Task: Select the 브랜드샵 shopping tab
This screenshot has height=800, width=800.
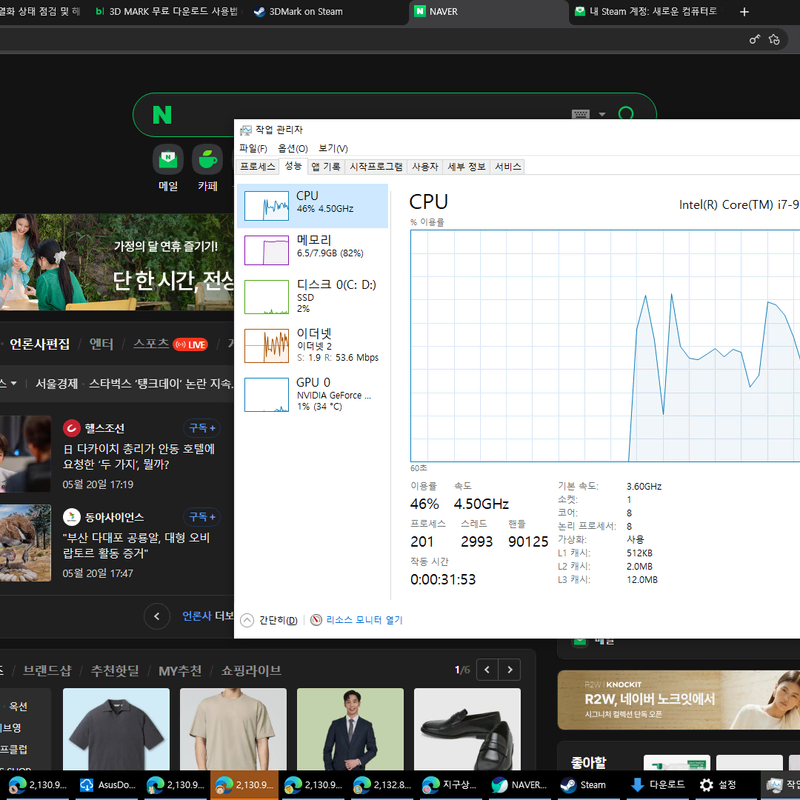Action: [x=47, y=670]
